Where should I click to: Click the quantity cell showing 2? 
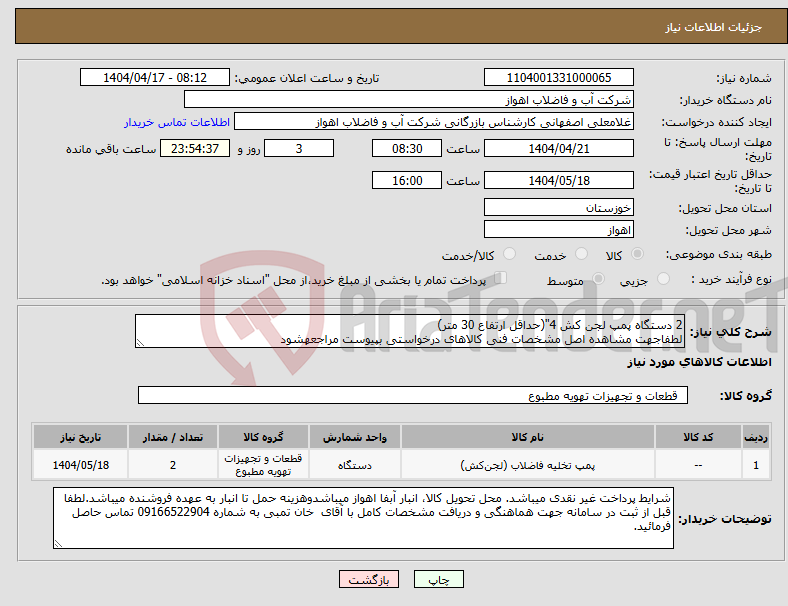point(173,465)
